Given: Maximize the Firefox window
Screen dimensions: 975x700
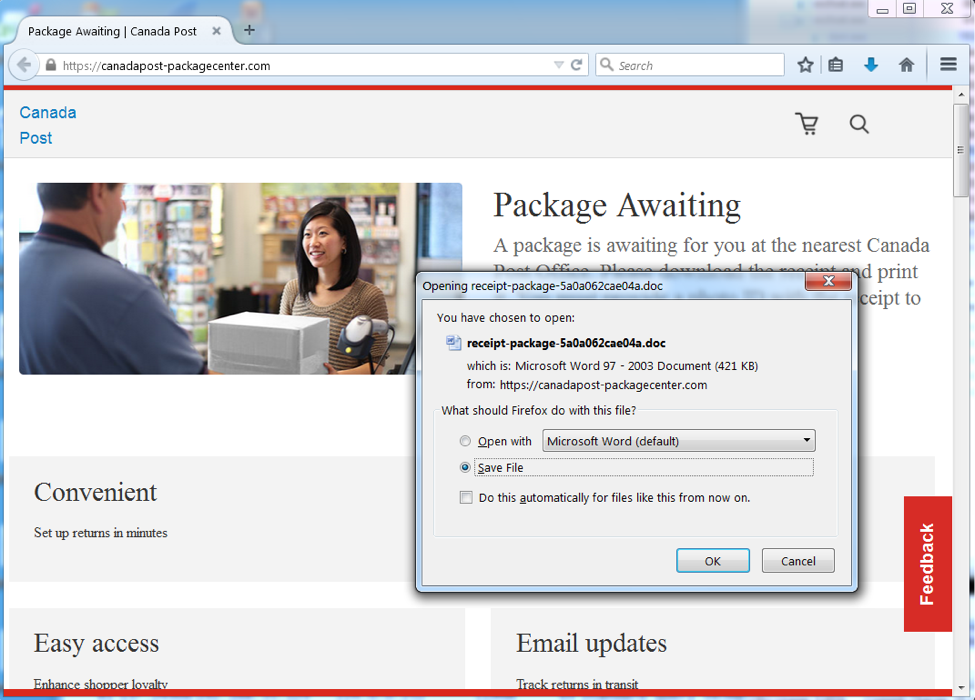Looking at the screenshot, I should (x=910, y=9).
